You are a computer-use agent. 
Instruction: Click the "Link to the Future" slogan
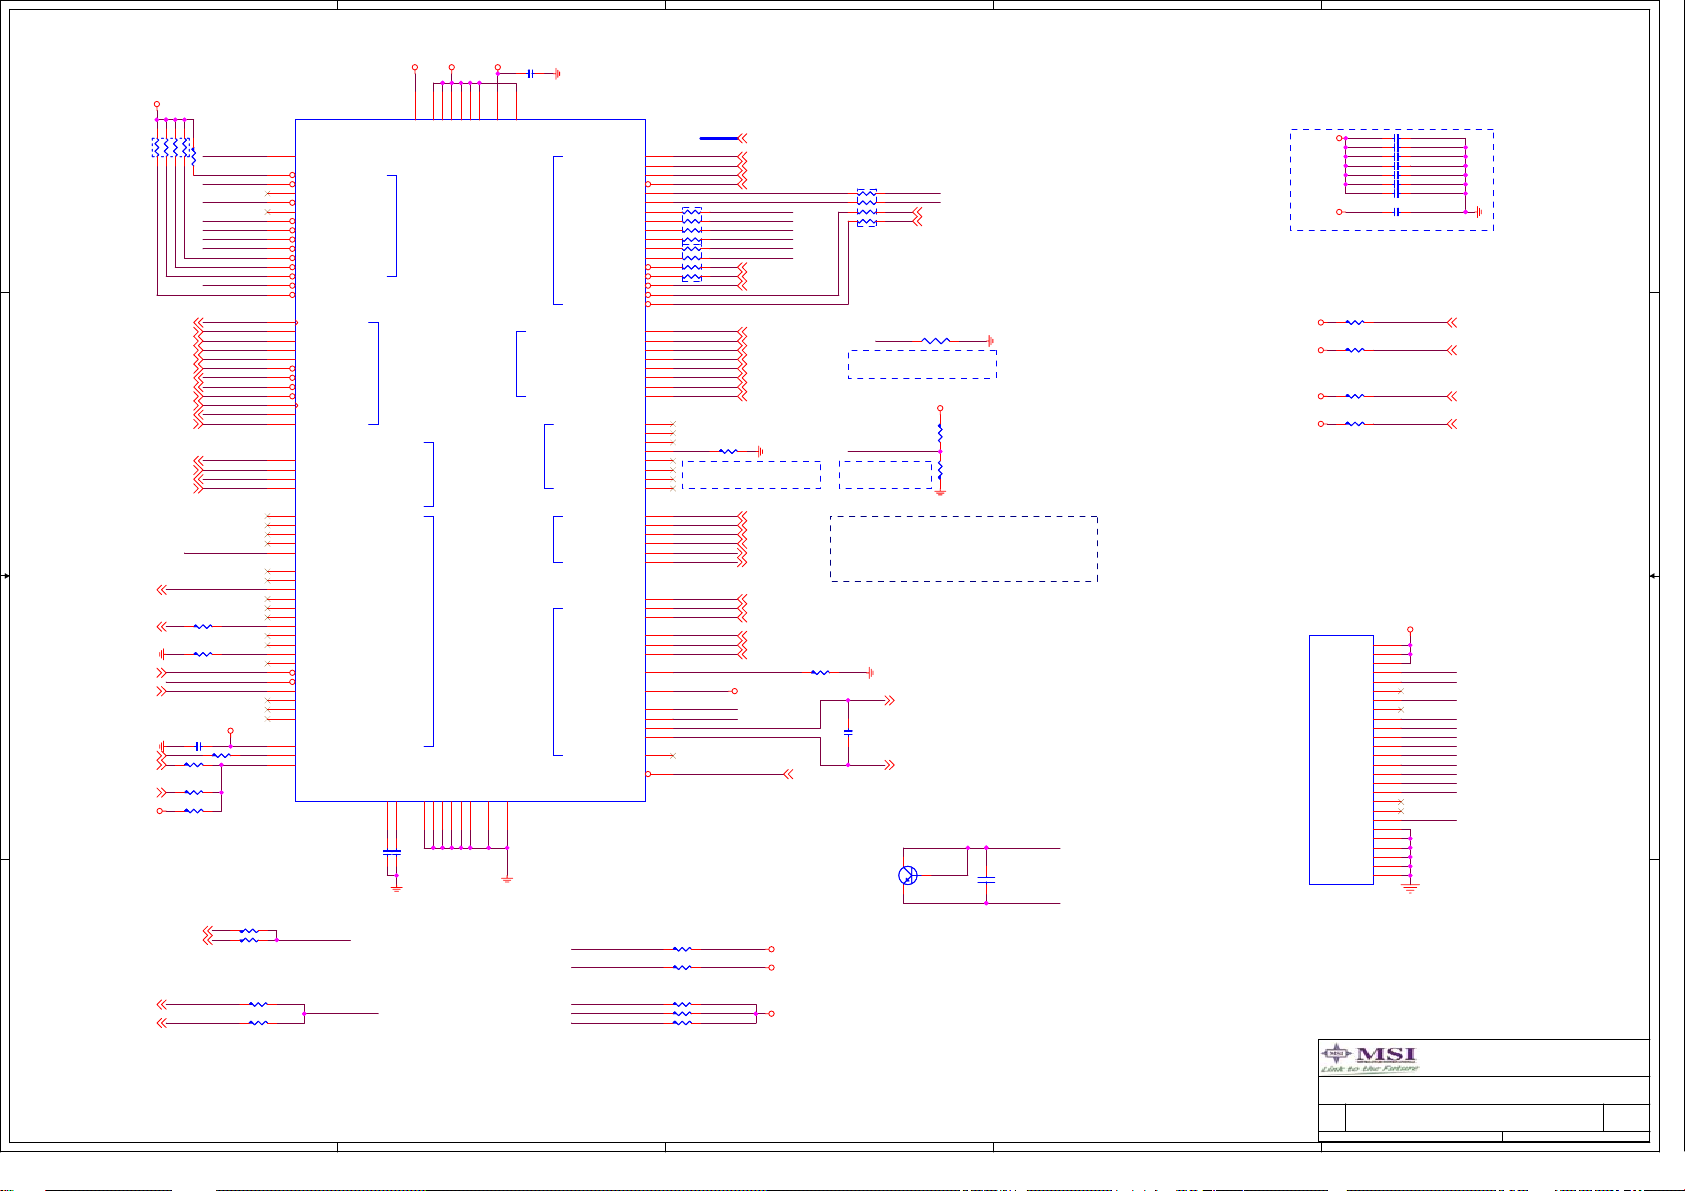coord(1369,1069)
